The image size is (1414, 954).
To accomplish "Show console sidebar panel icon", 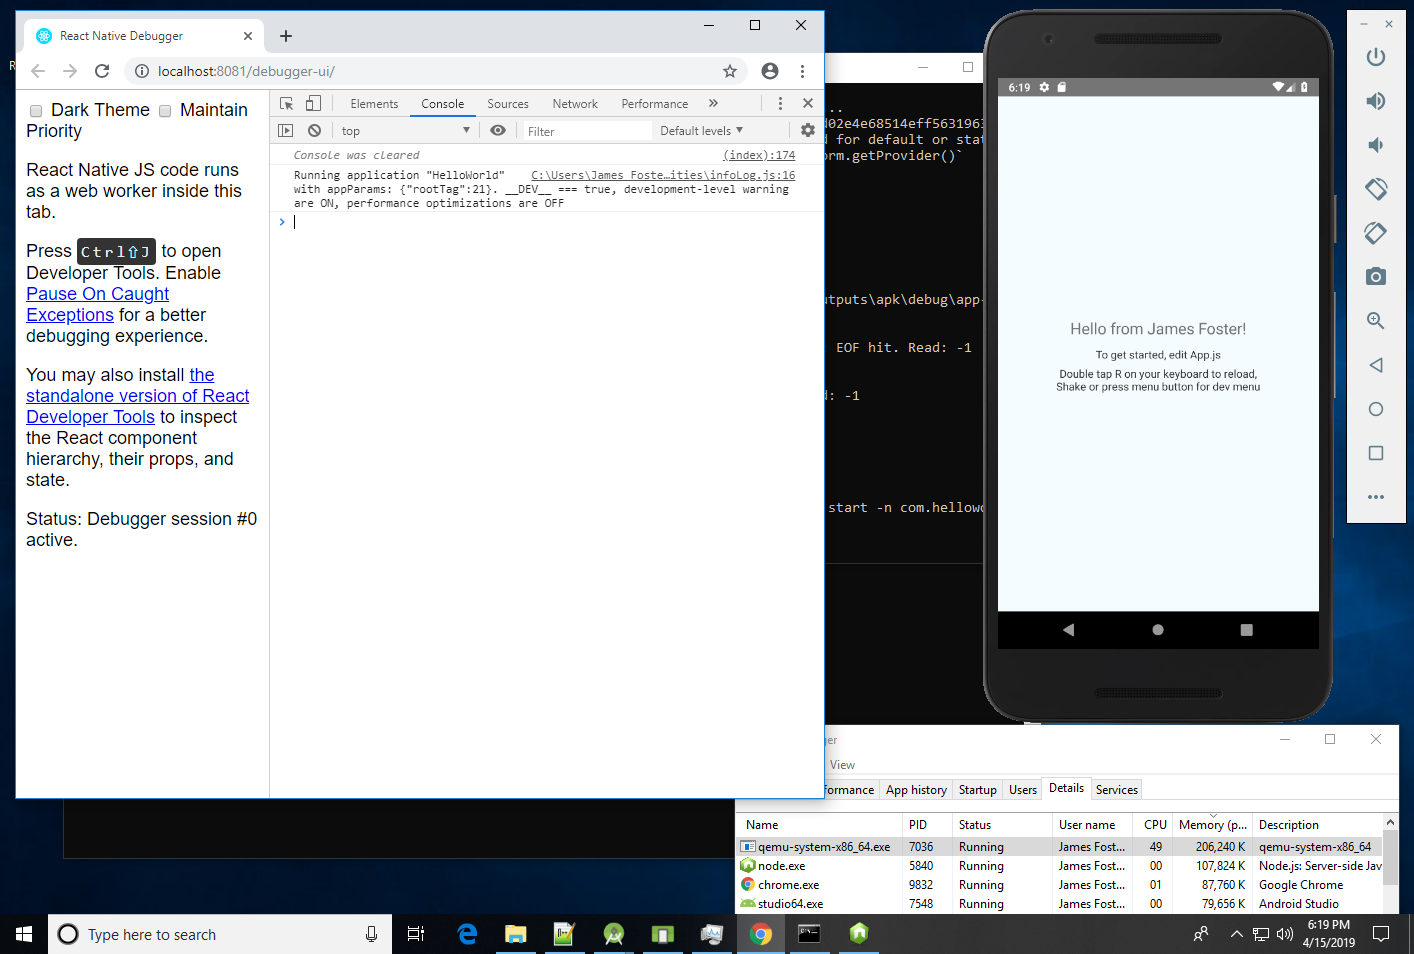I will point(286,131).
